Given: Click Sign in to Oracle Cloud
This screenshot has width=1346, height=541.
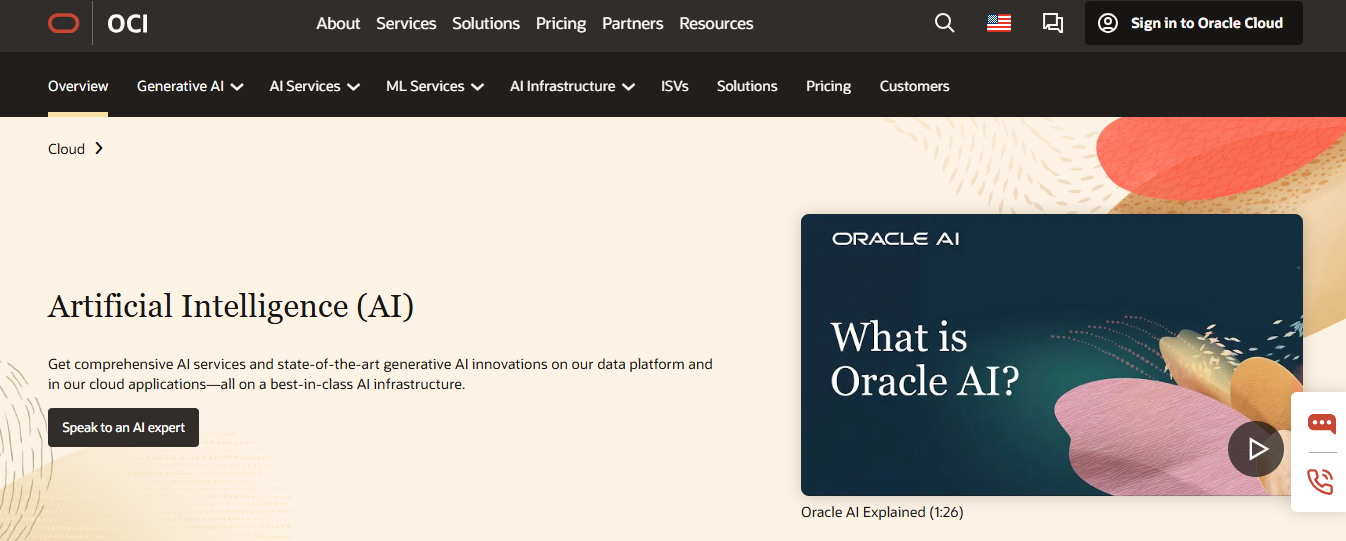Looking at the screenshot, I should 1193,23.
